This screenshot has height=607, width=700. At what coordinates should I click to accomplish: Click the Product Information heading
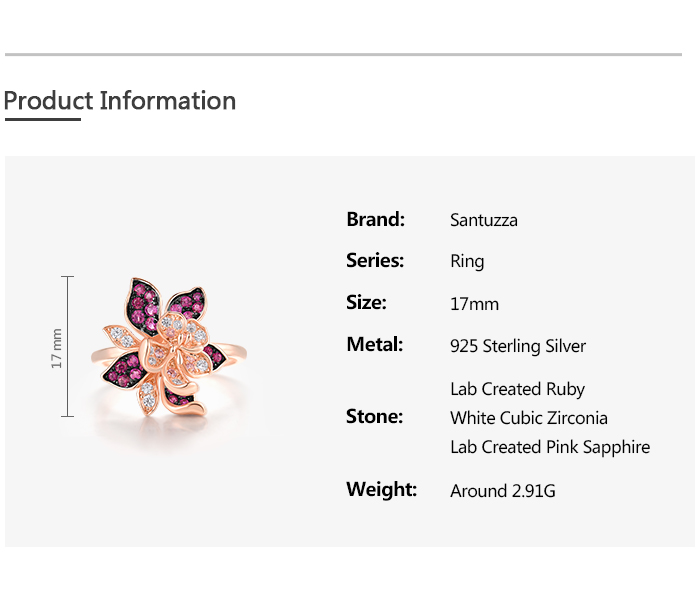(120, 101)
